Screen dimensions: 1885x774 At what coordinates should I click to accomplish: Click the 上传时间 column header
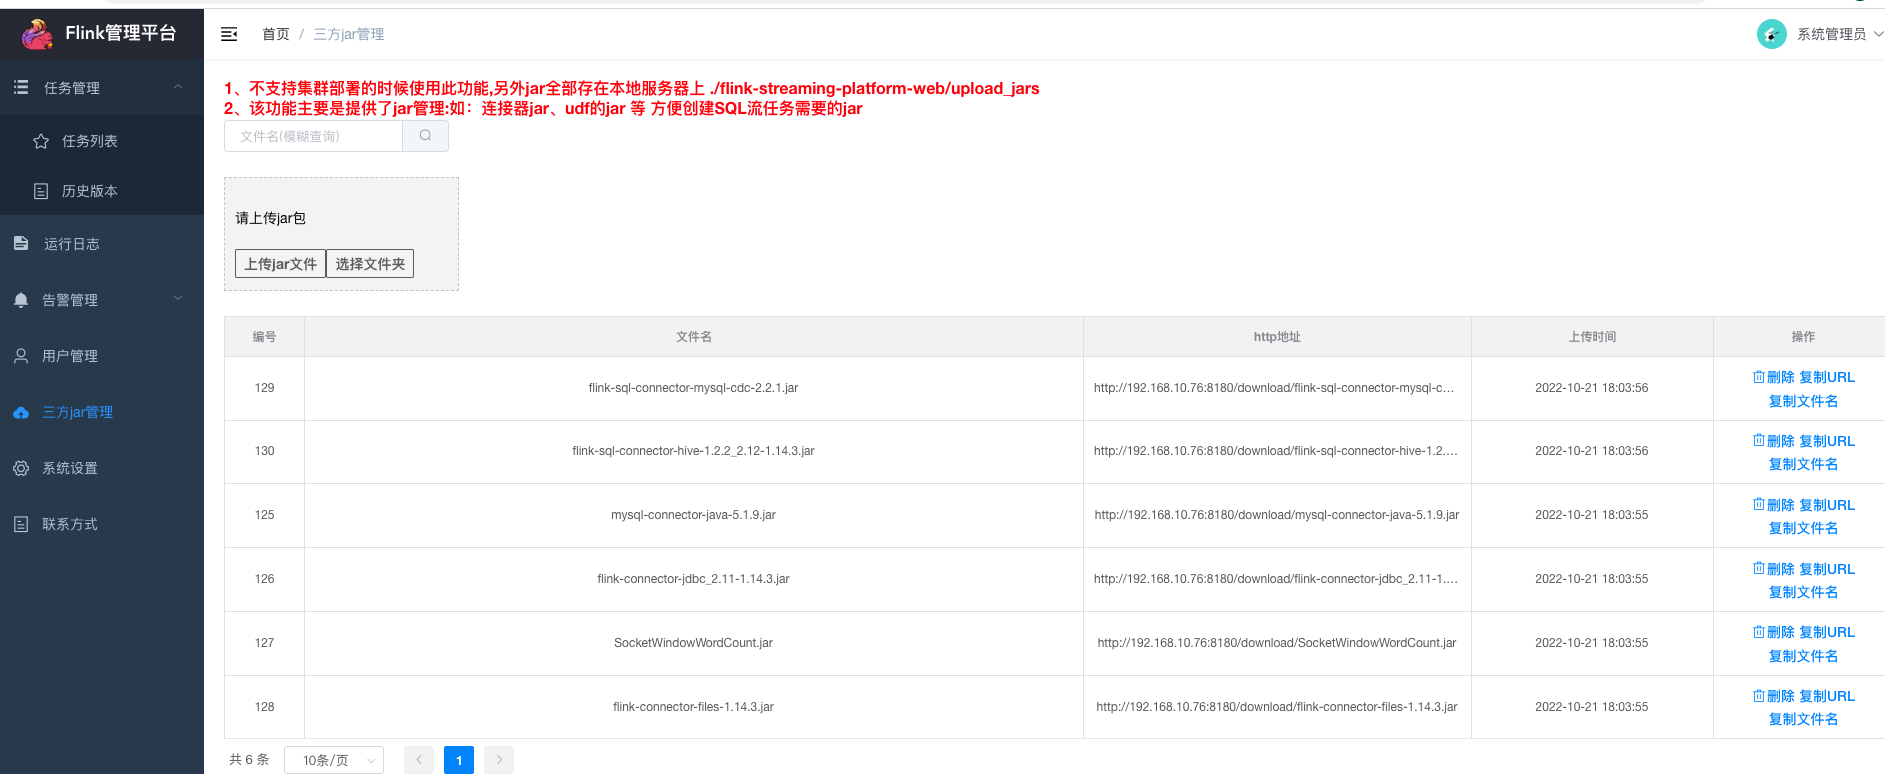[1592, 337]
